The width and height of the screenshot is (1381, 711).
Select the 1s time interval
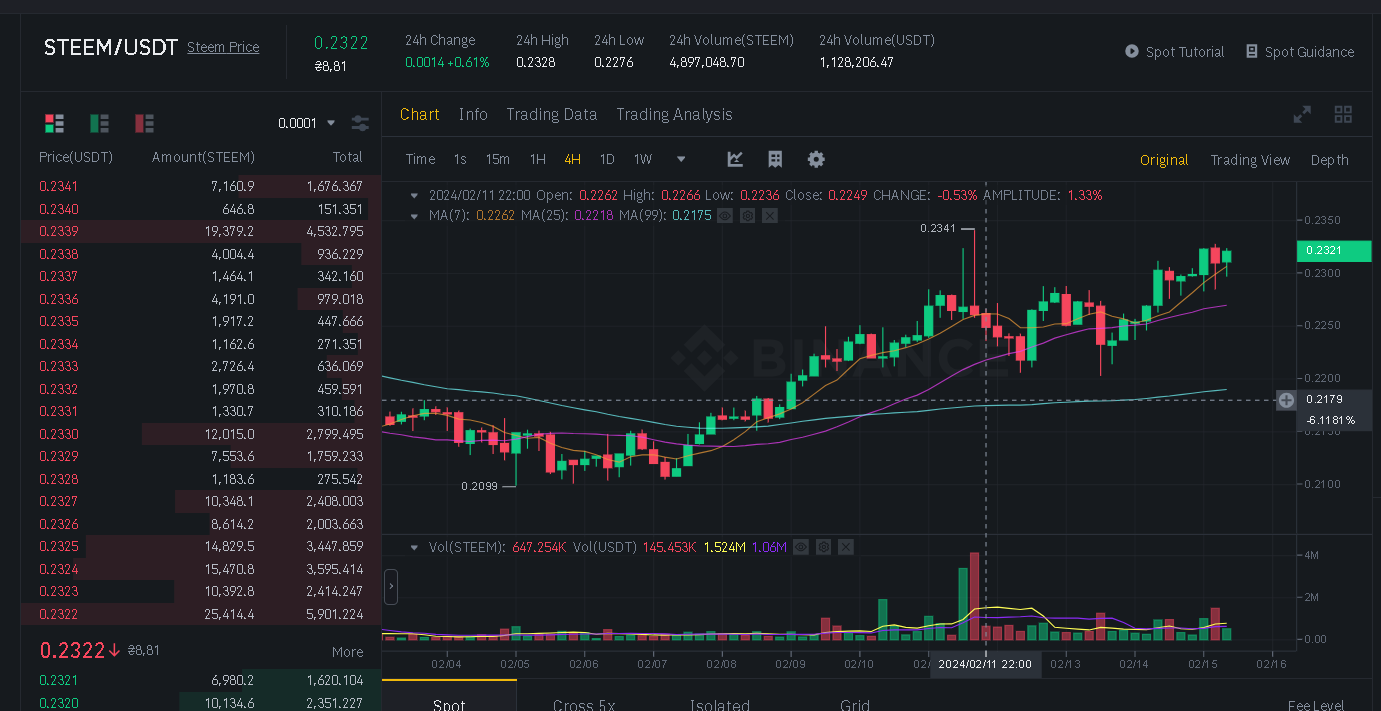pyautogui.click(x=460, y=159)
